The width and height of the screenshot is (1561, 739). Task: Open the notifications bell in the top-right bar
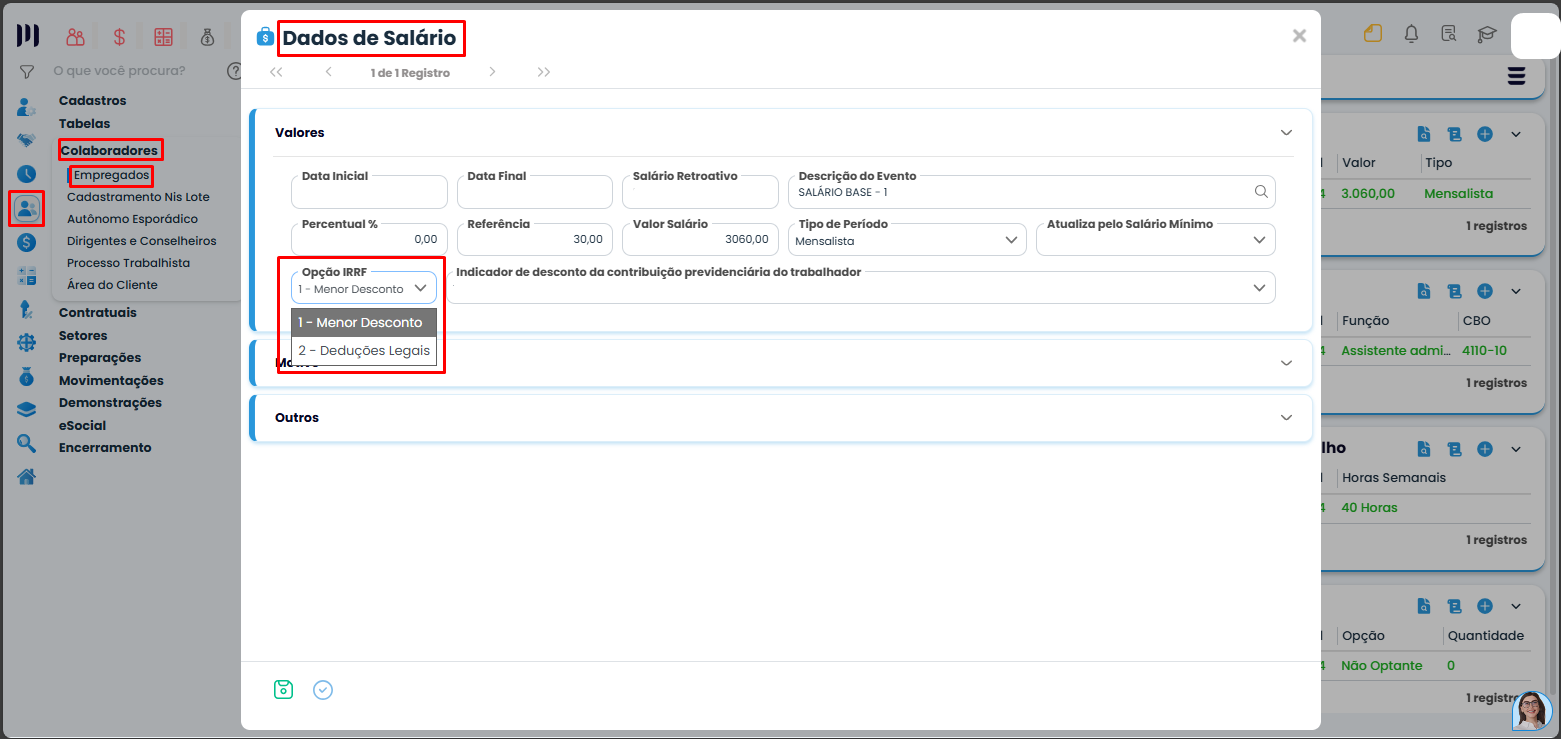(1411, 34)
